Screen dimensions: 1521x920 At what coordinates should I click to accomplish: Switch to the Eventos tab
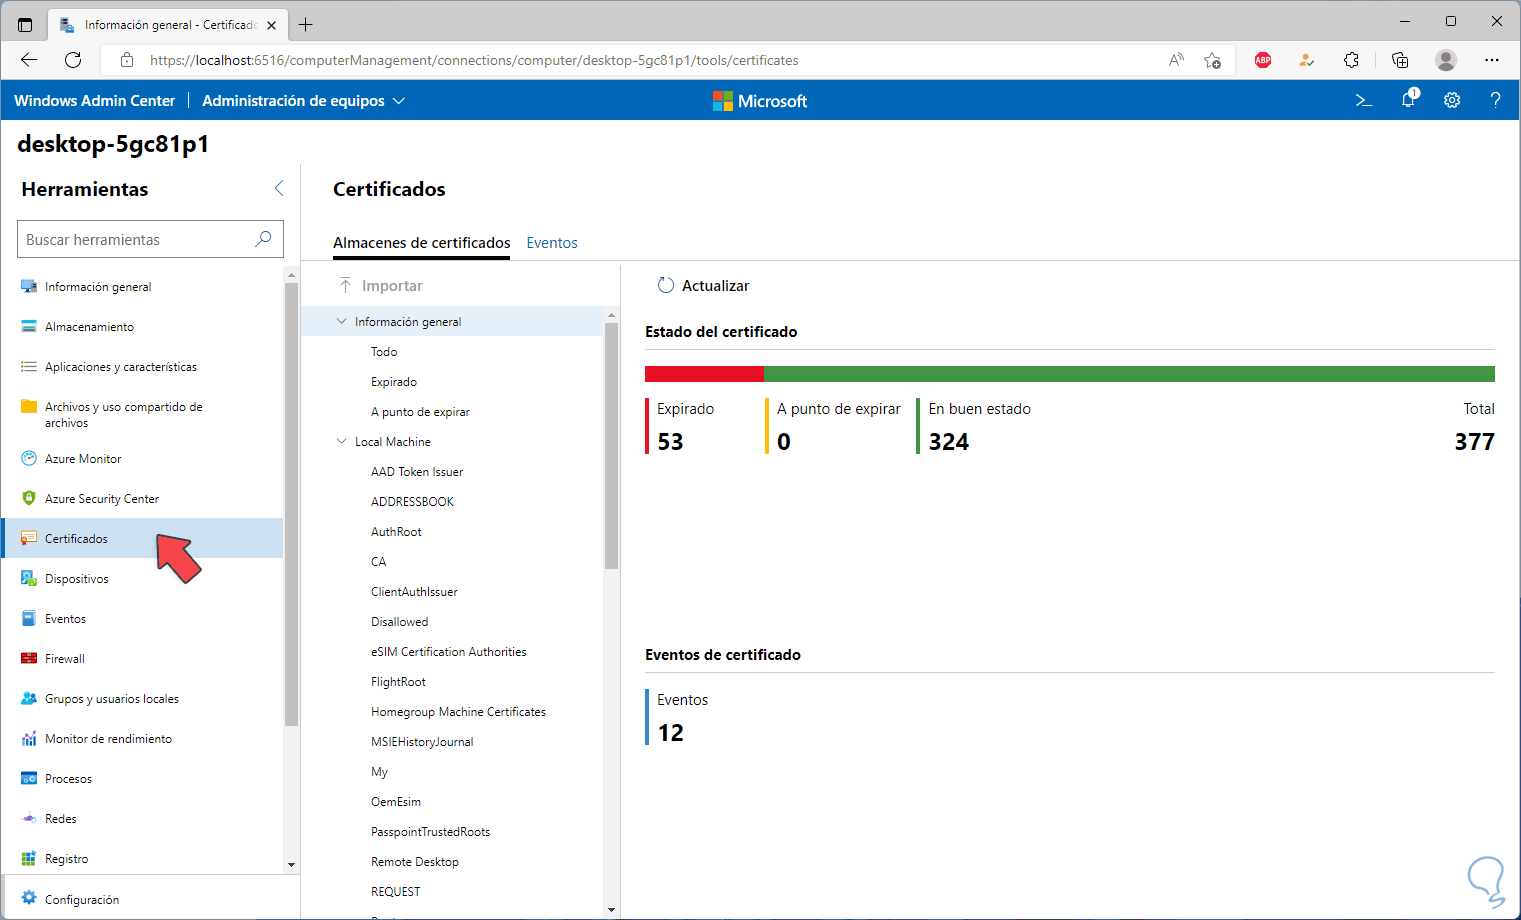[552, 243]
